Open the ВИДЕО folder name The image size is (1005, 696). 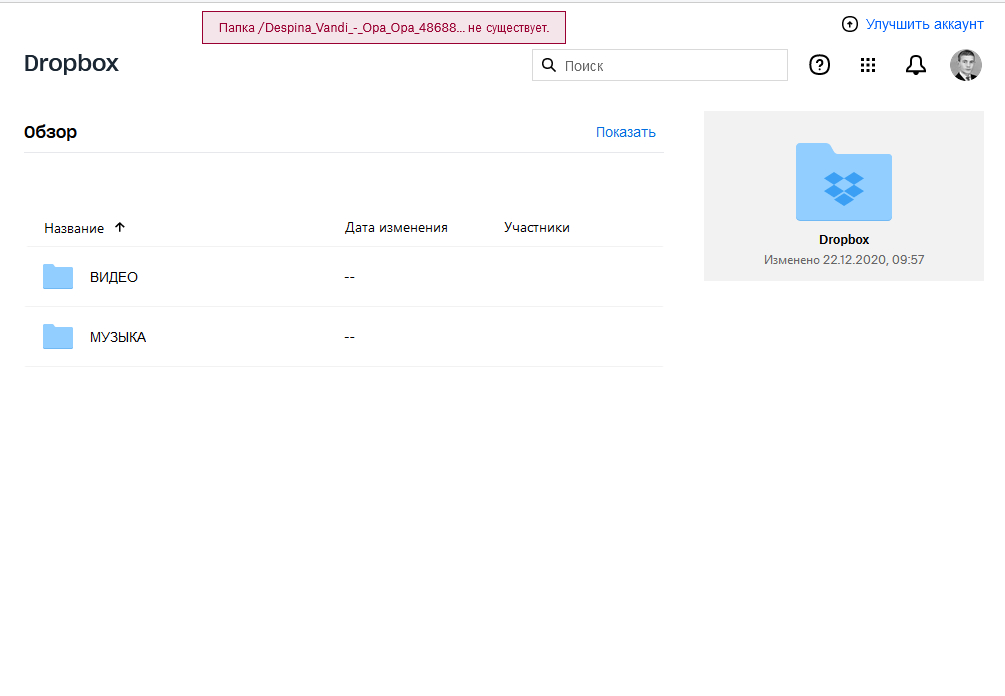[x=113, y=277]
